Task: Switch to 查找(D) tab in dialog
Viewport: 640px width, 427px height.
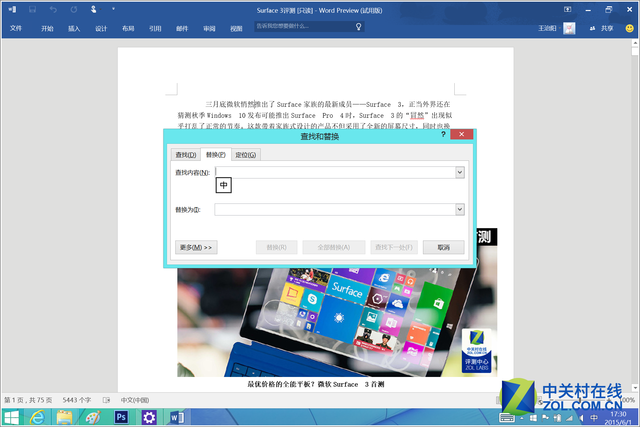Action: [x=186, y=155]
